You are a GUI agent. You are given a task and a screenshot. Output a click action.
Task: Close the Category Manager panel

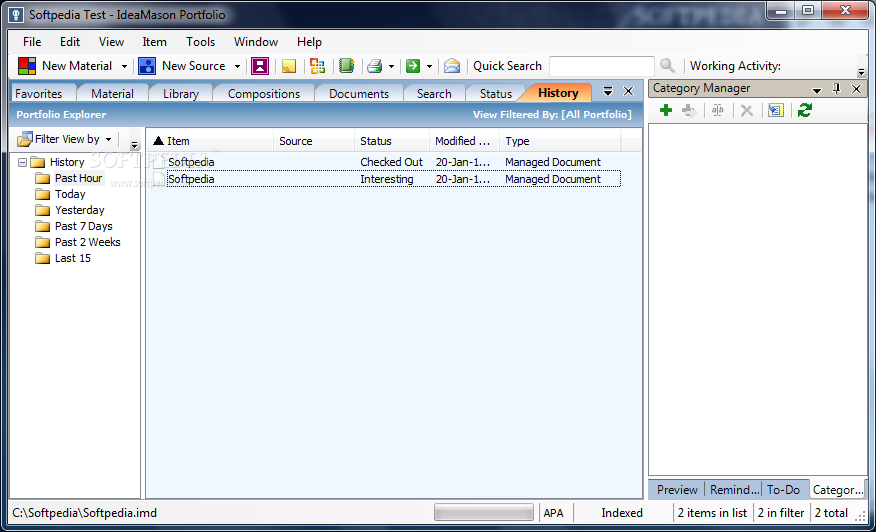[x=856, y=89]
